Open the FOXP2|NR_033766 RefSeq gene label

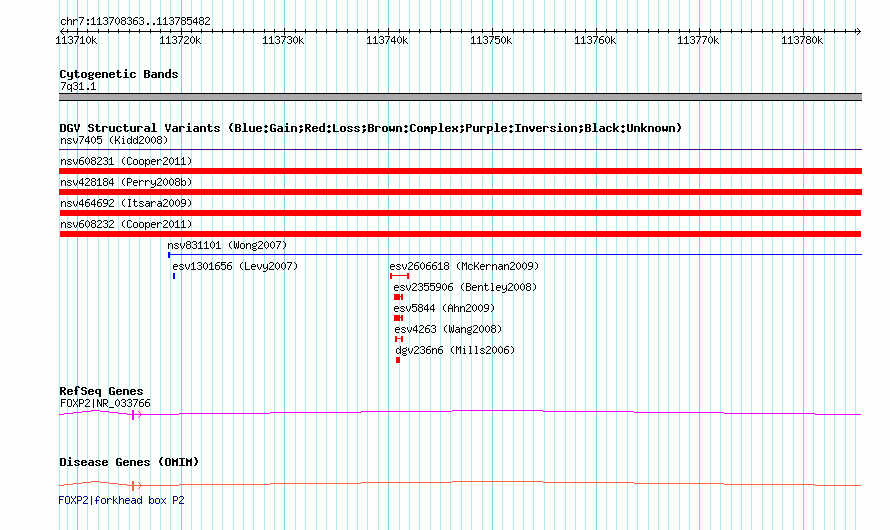click(x=105, y=403)
